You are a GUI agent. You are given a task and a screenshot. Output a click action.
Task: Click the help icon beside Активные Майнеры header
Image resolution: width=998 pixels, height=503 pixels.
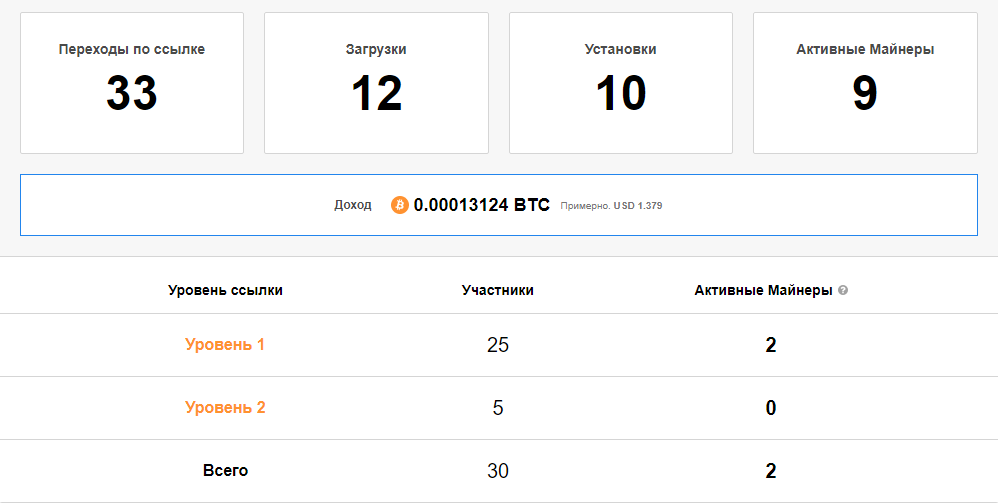[843, 291]
